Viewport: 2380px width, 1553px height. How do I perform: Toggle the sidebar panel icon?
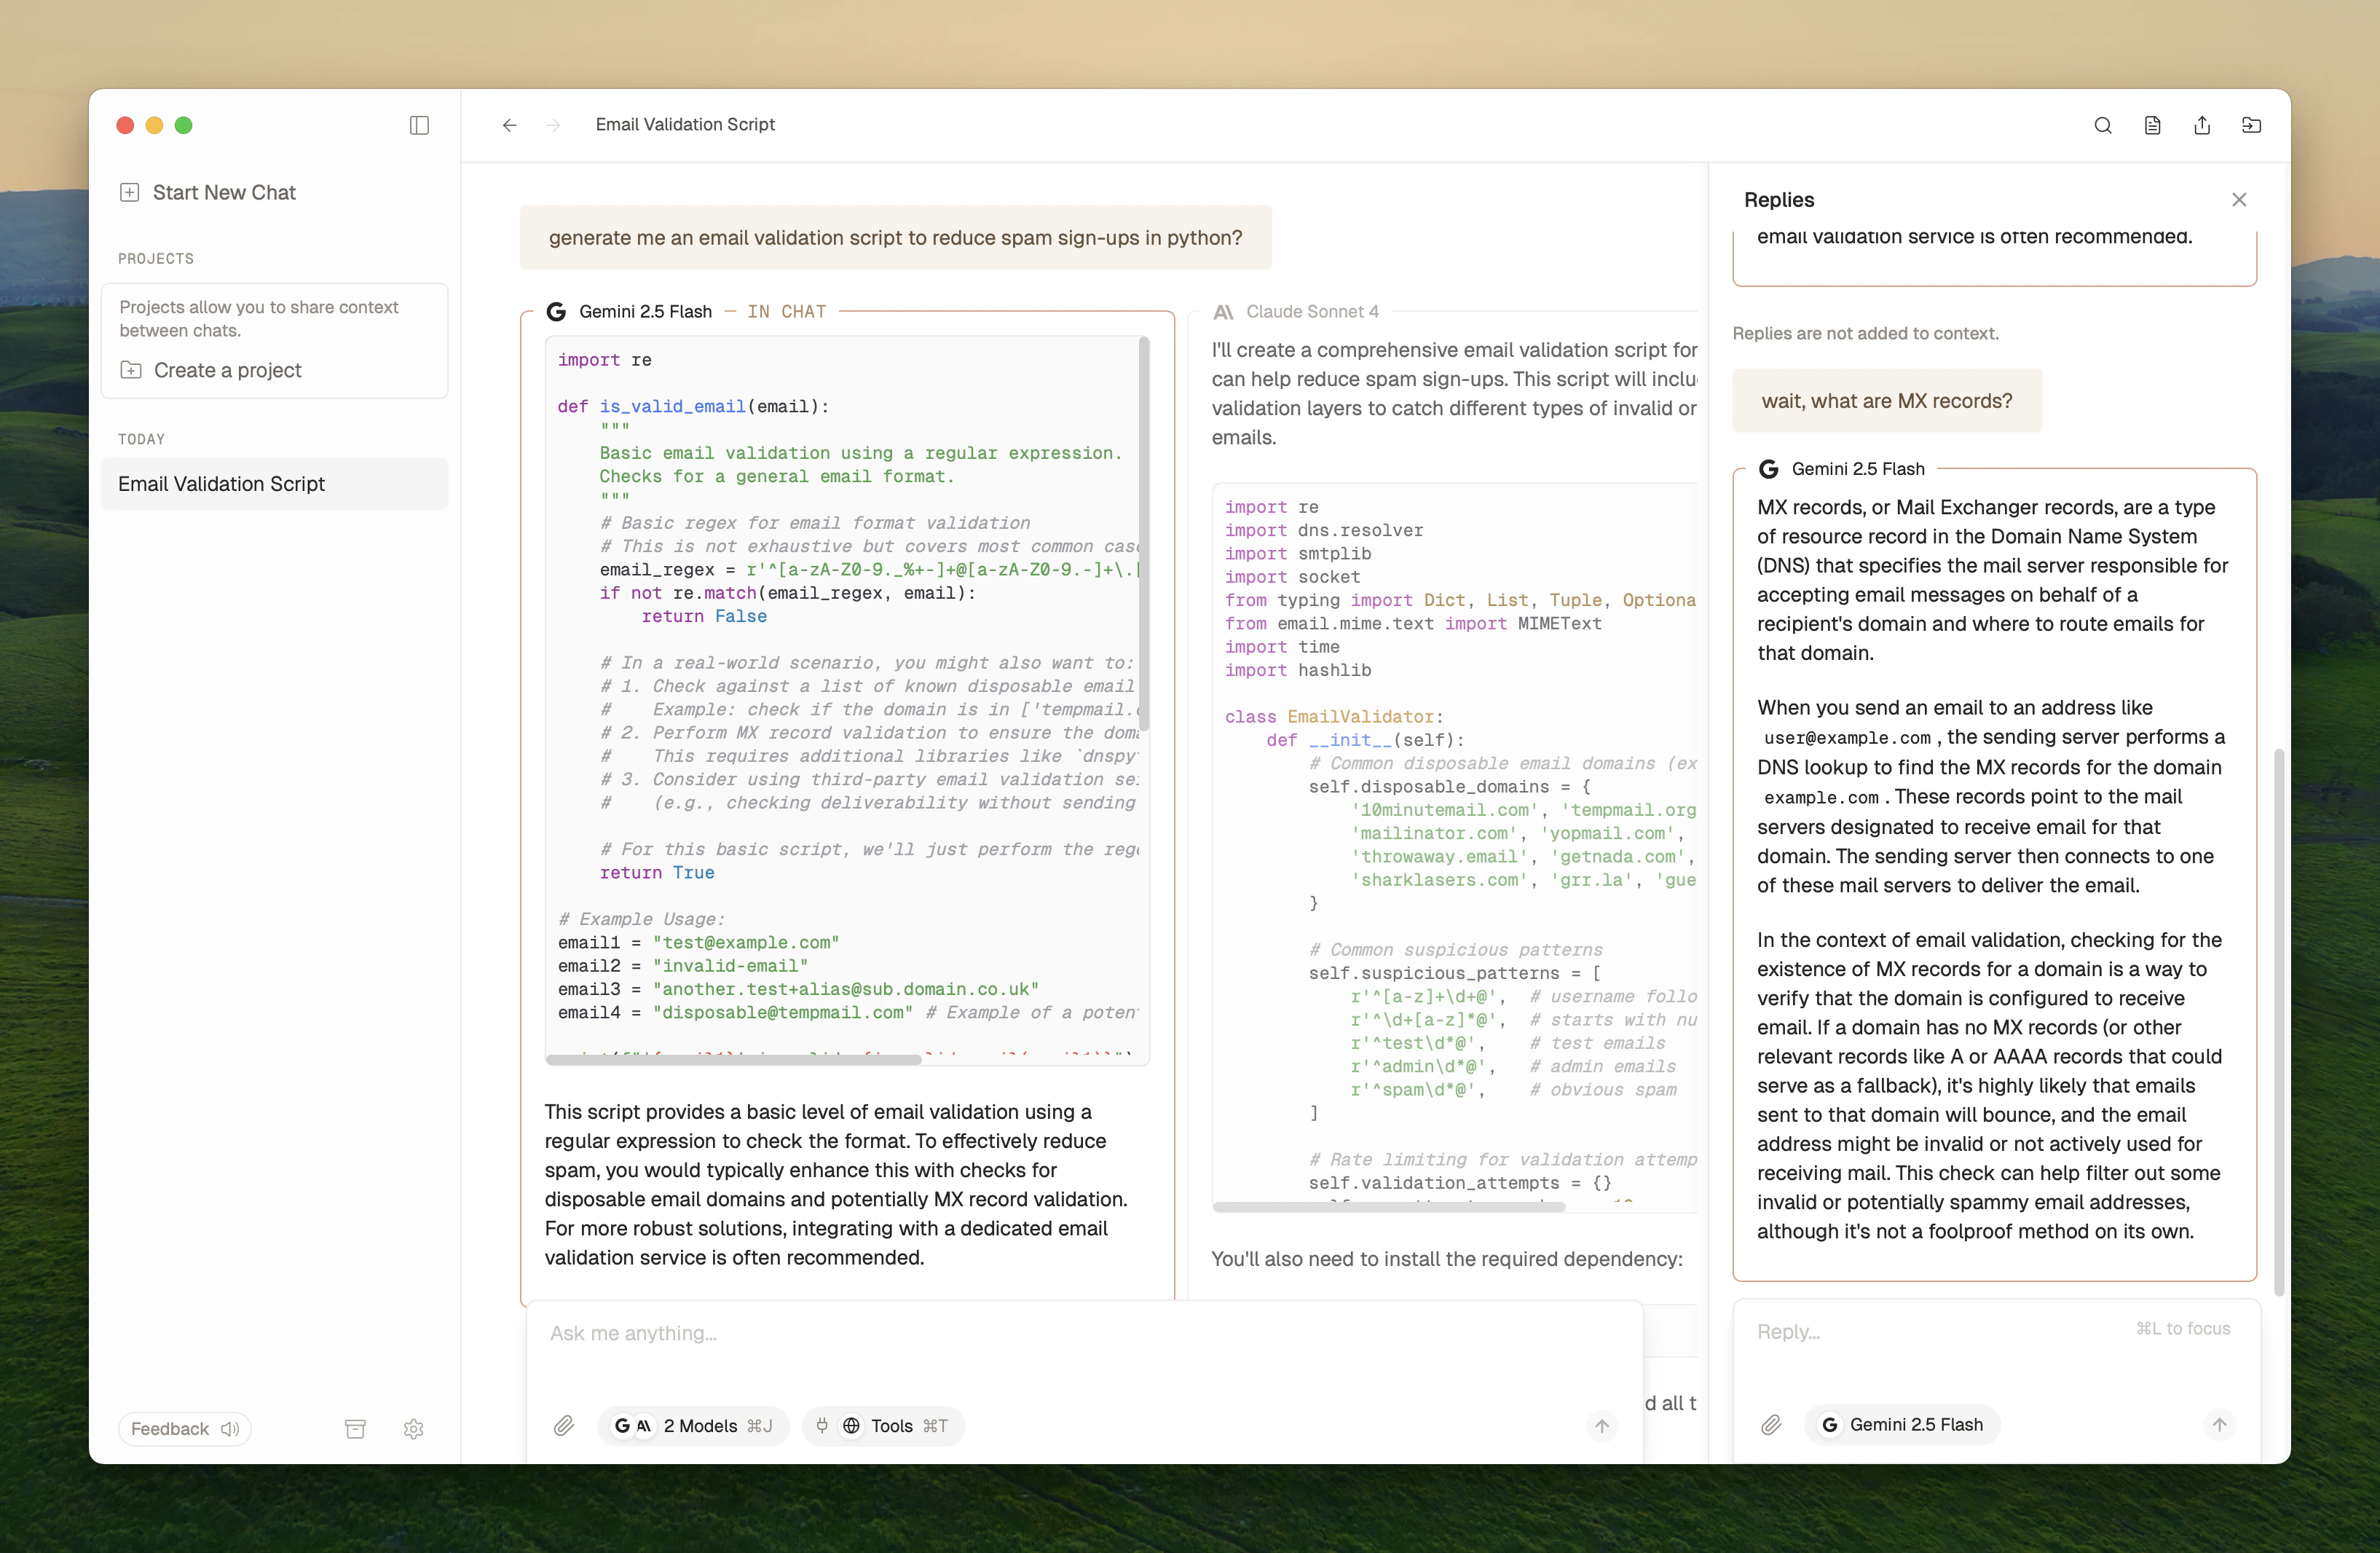pyautogui.click(x=419, y=125)
